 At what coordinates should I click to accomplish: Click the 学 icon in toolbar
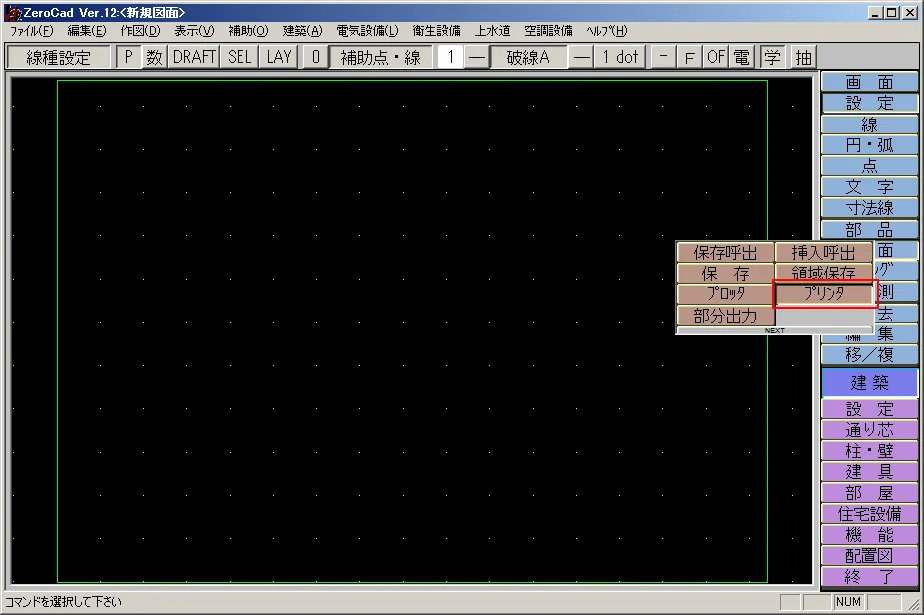pos(773,57)
